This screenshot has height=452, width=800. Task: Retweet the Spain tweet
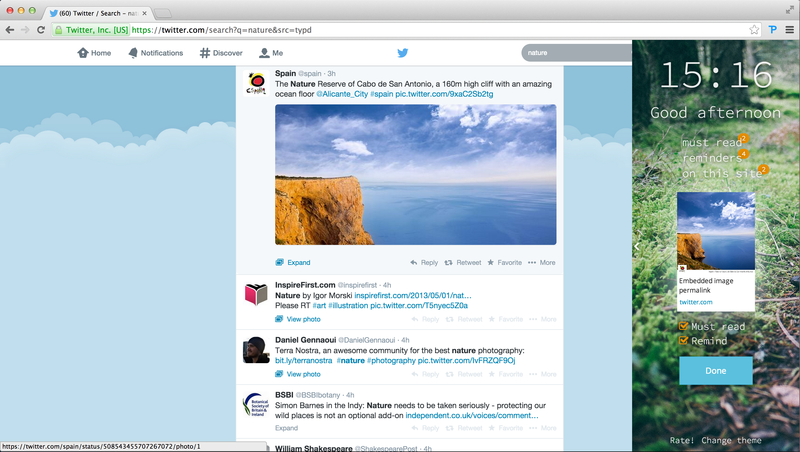point(462,263)
